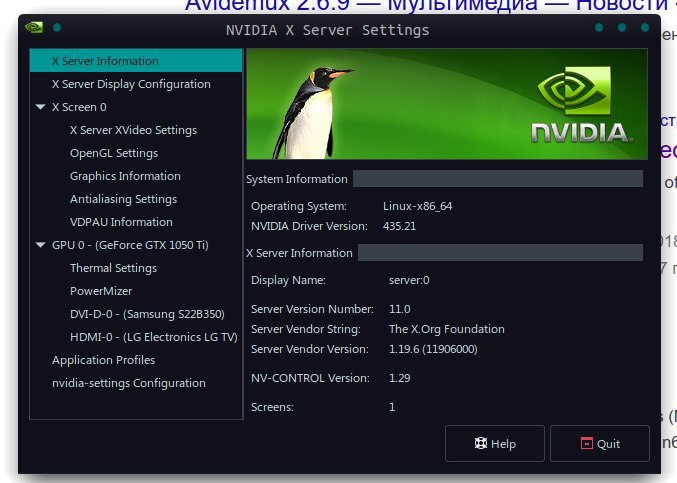The height and width of the screenshot is (483, 677).
Task: Click NV-CONTROL version value 1.29
Action: tap(399, 378)
